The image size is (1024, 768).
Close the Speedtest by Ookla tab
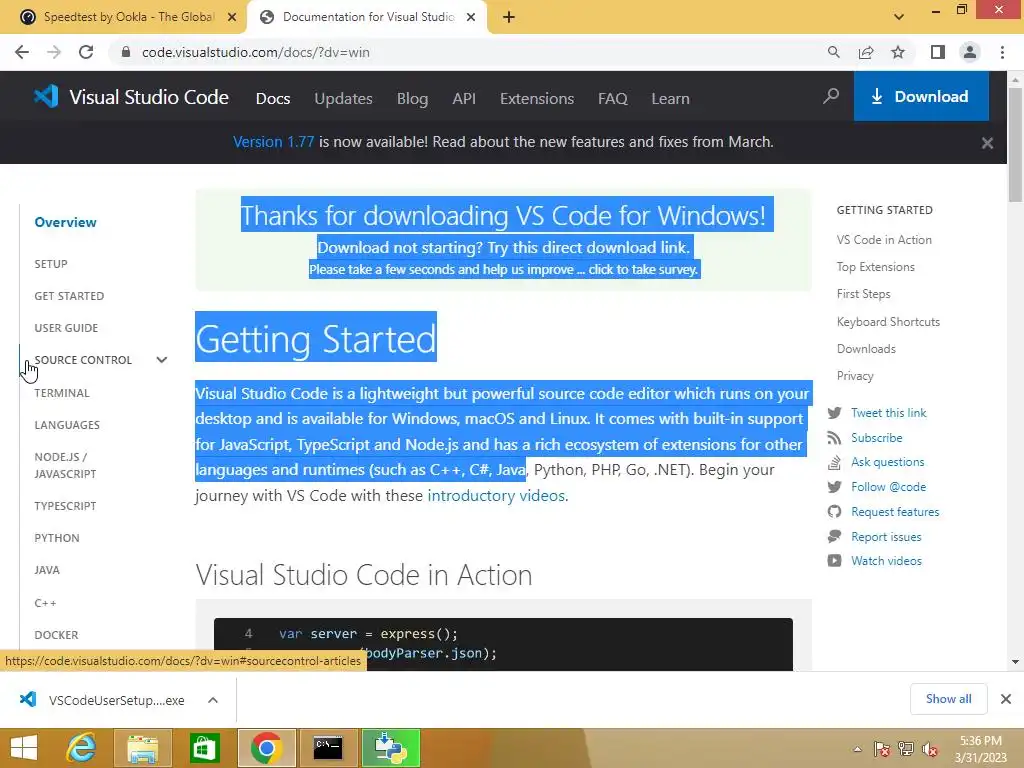pos(232,17)
